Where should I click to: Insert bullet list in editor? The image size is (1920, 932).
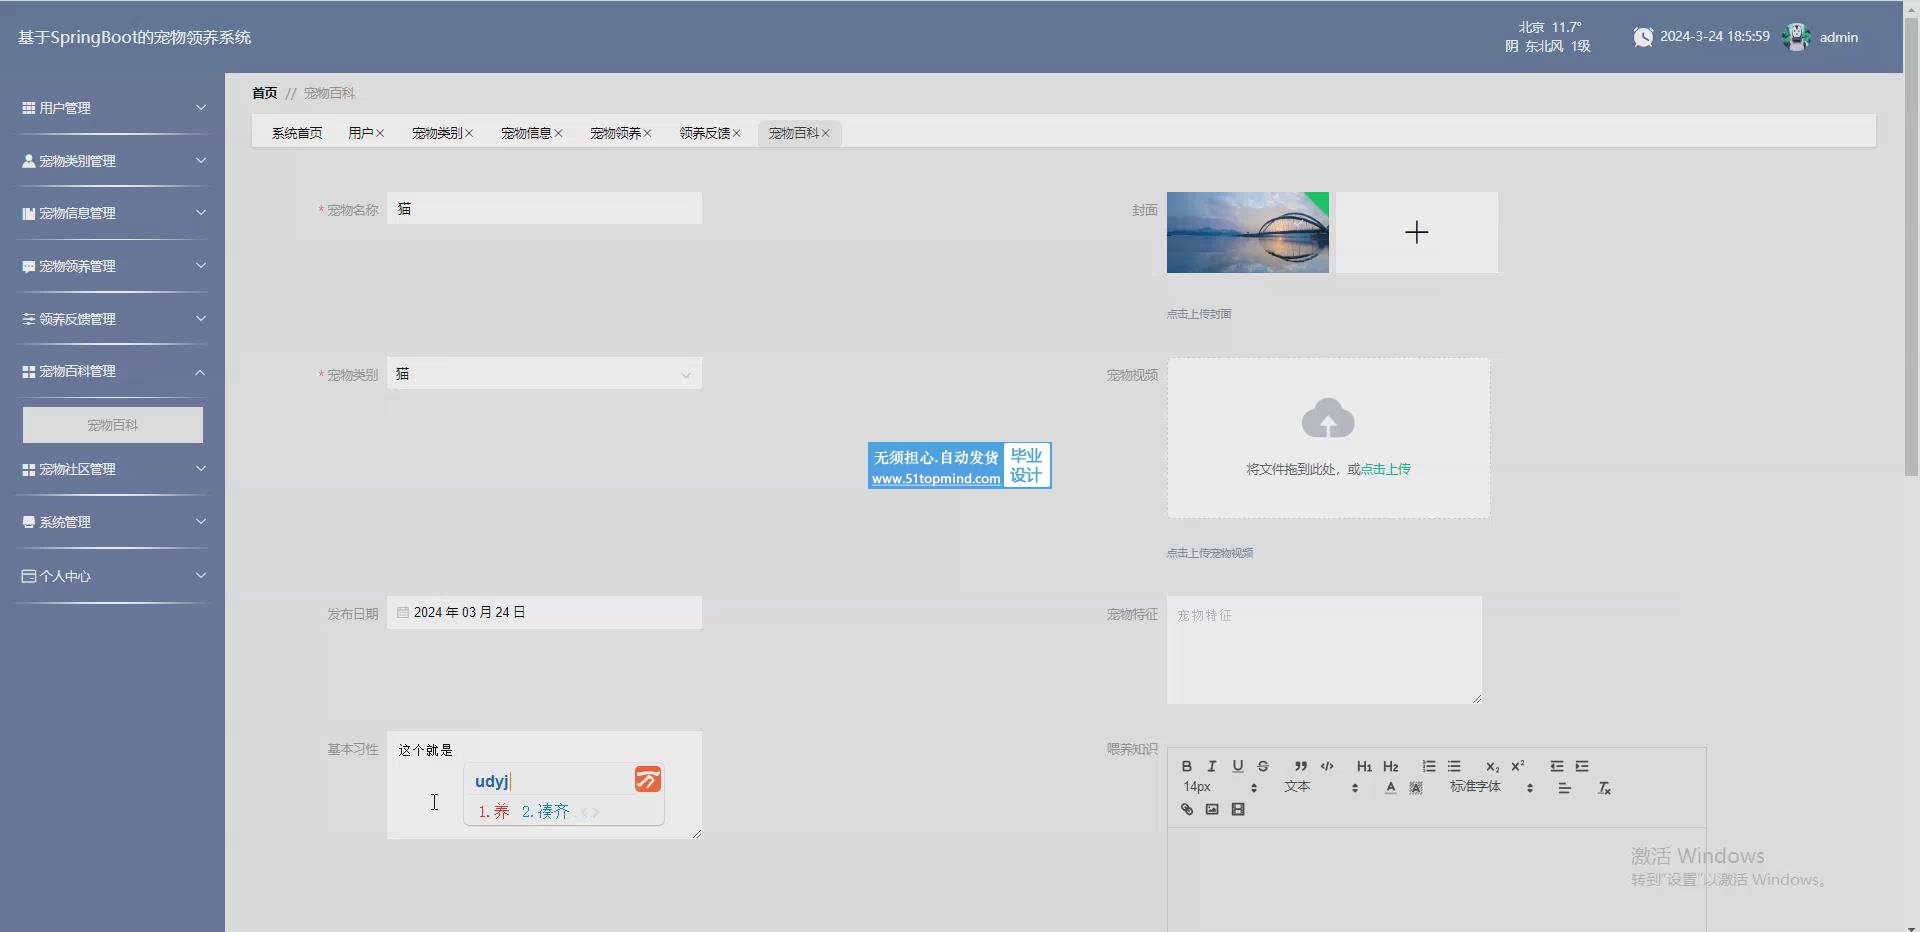pos(1454,766)
